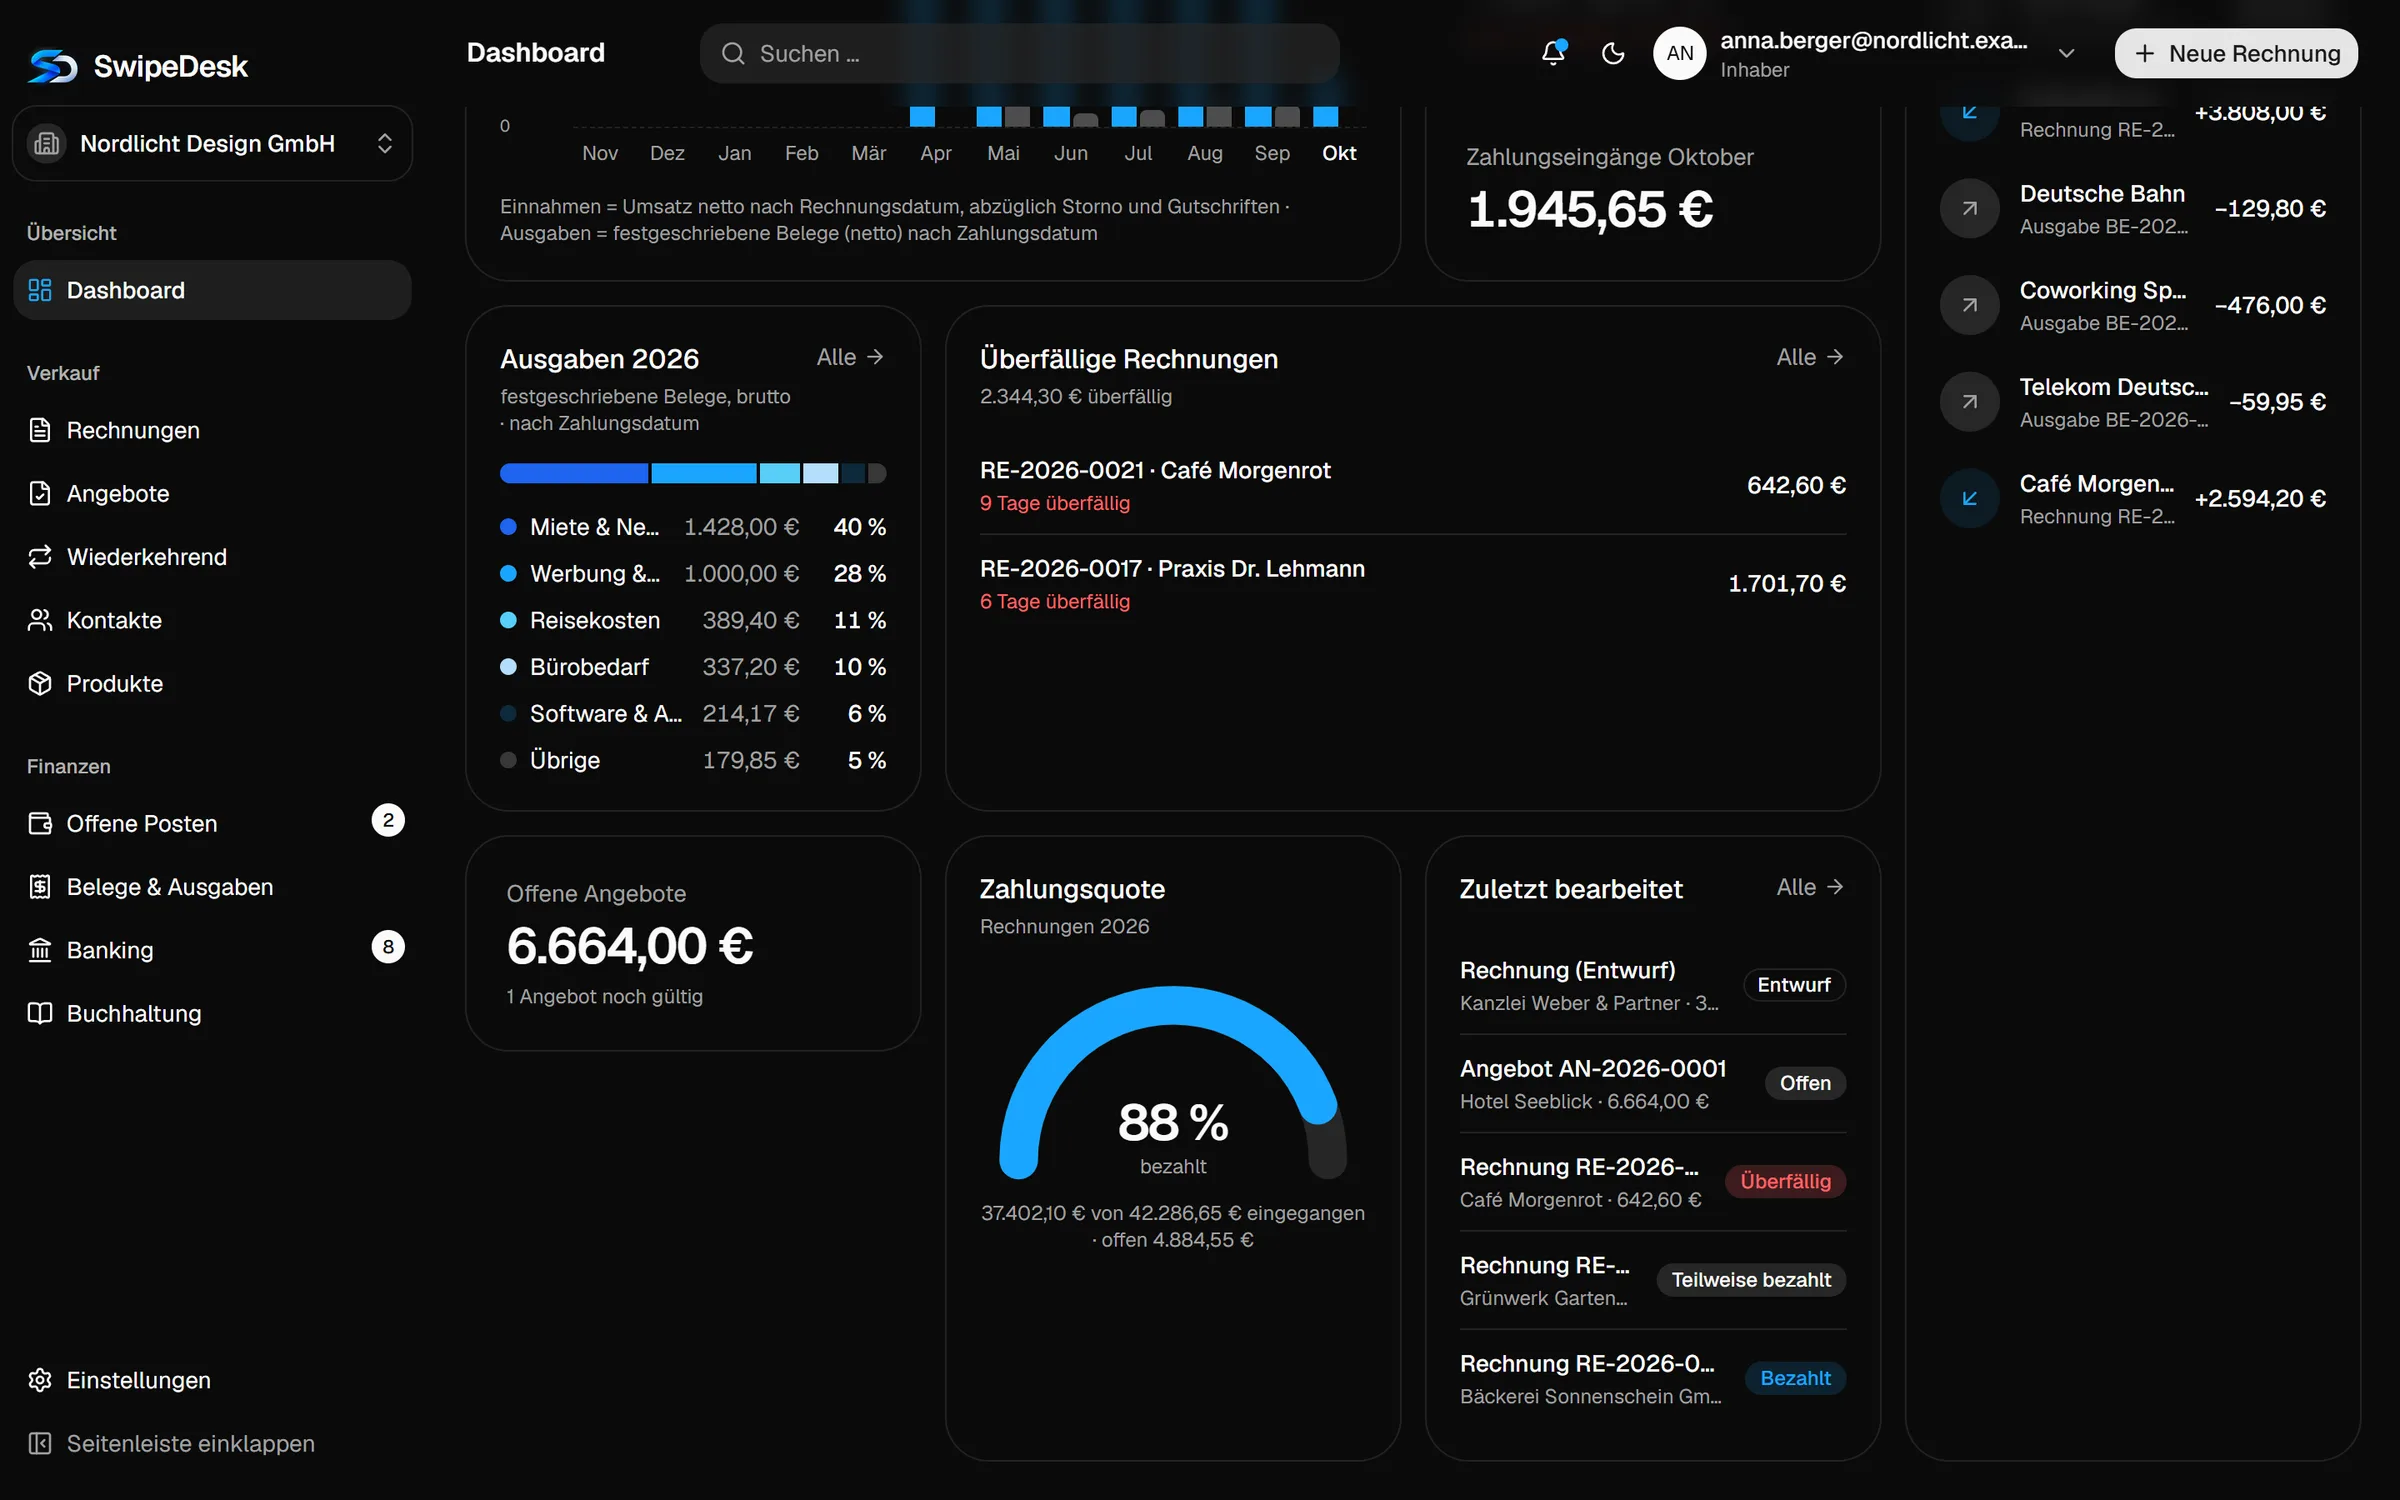Focus the Suchen search field
The height and width of the screenshot is (1500, 2400).
click(x=1019, y=53)
